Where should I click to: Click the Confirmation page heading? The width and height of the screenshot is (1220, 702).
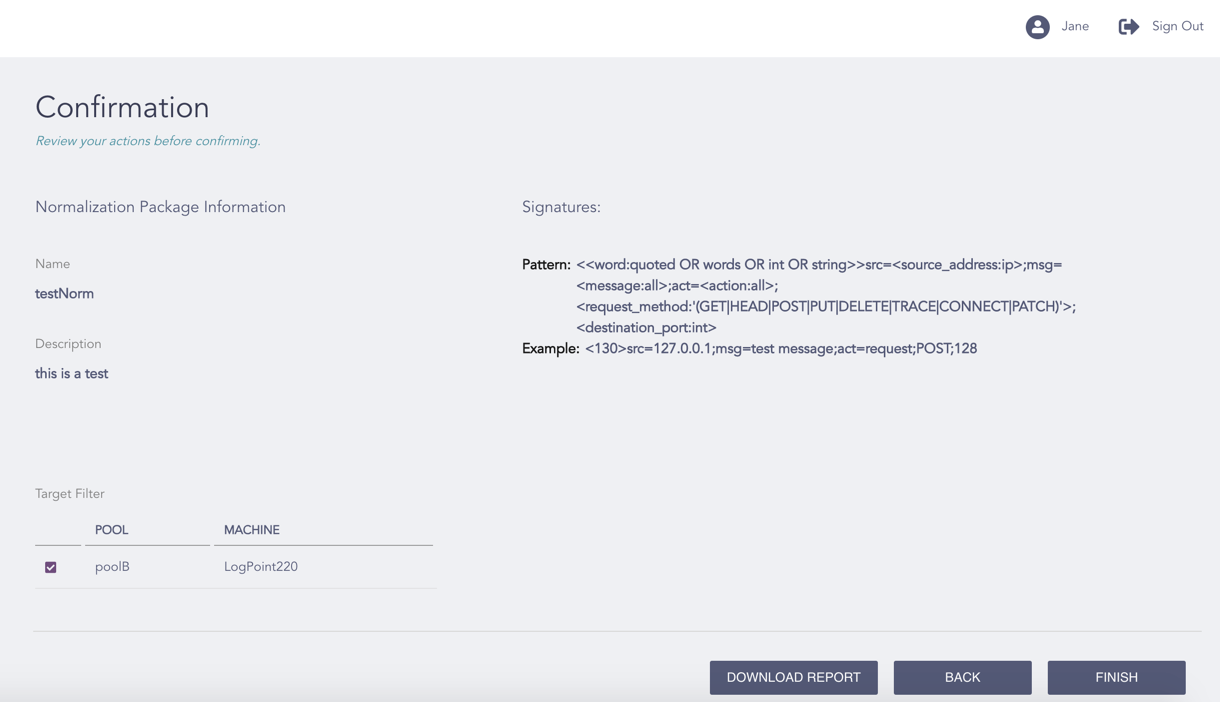122,107
